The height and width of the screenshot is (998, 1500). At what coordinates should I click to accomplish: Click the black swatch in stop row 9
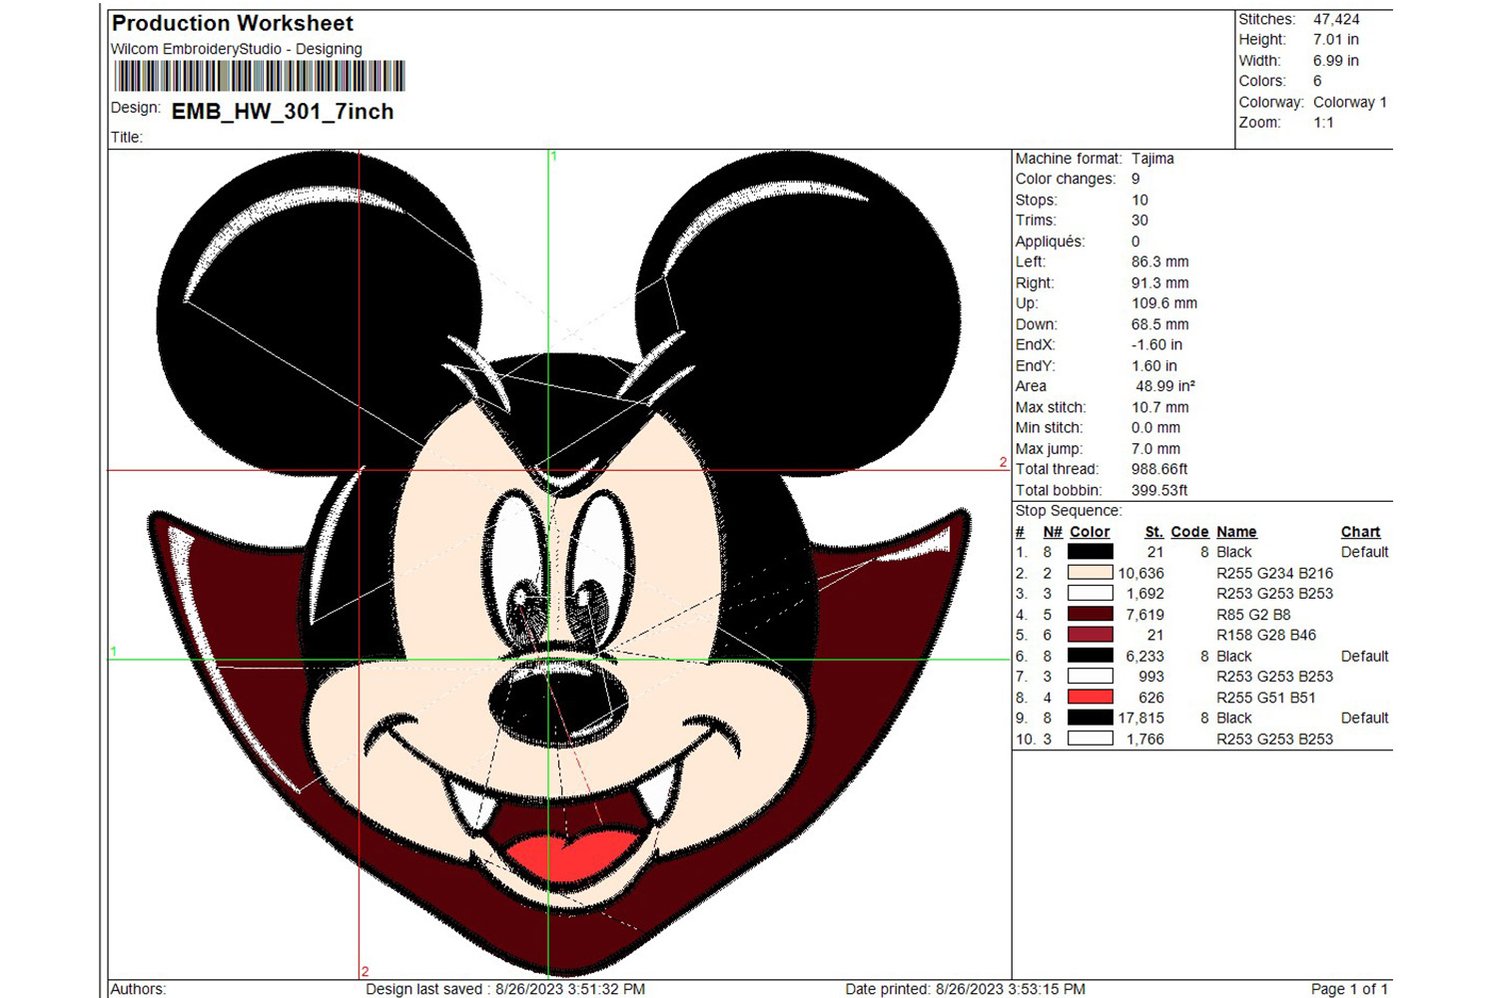(1090, 718)
